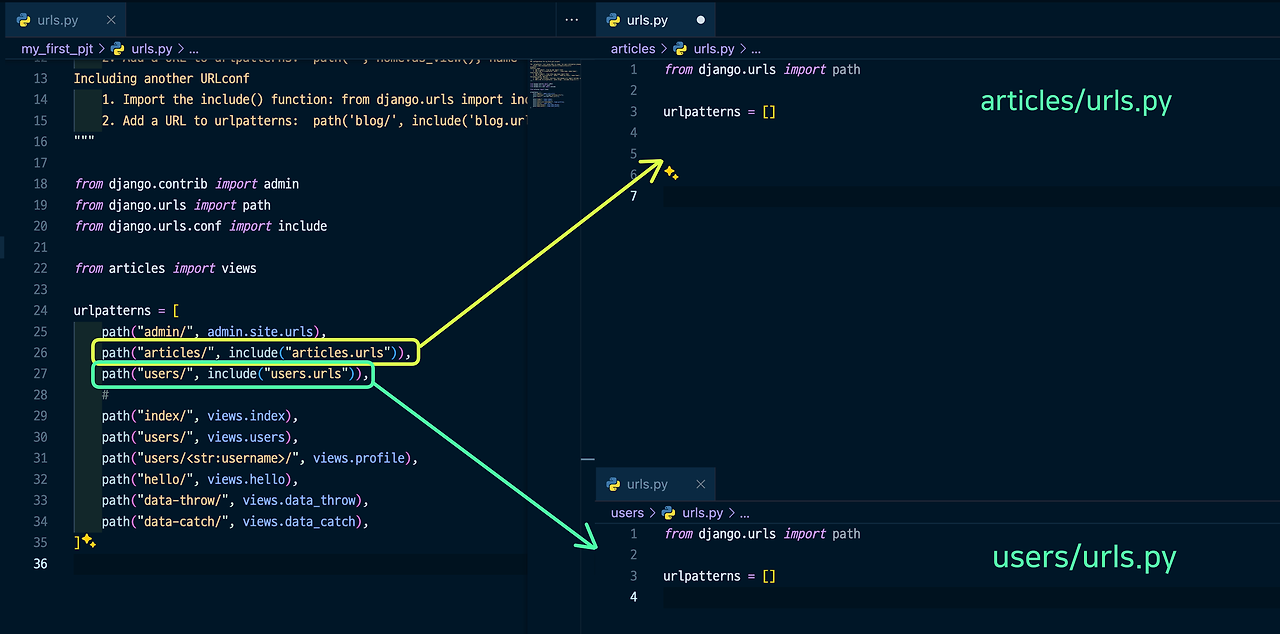
Task: Open the ellipsis breadcrumb after articles urls.py
Action: (x=756, y=48)
